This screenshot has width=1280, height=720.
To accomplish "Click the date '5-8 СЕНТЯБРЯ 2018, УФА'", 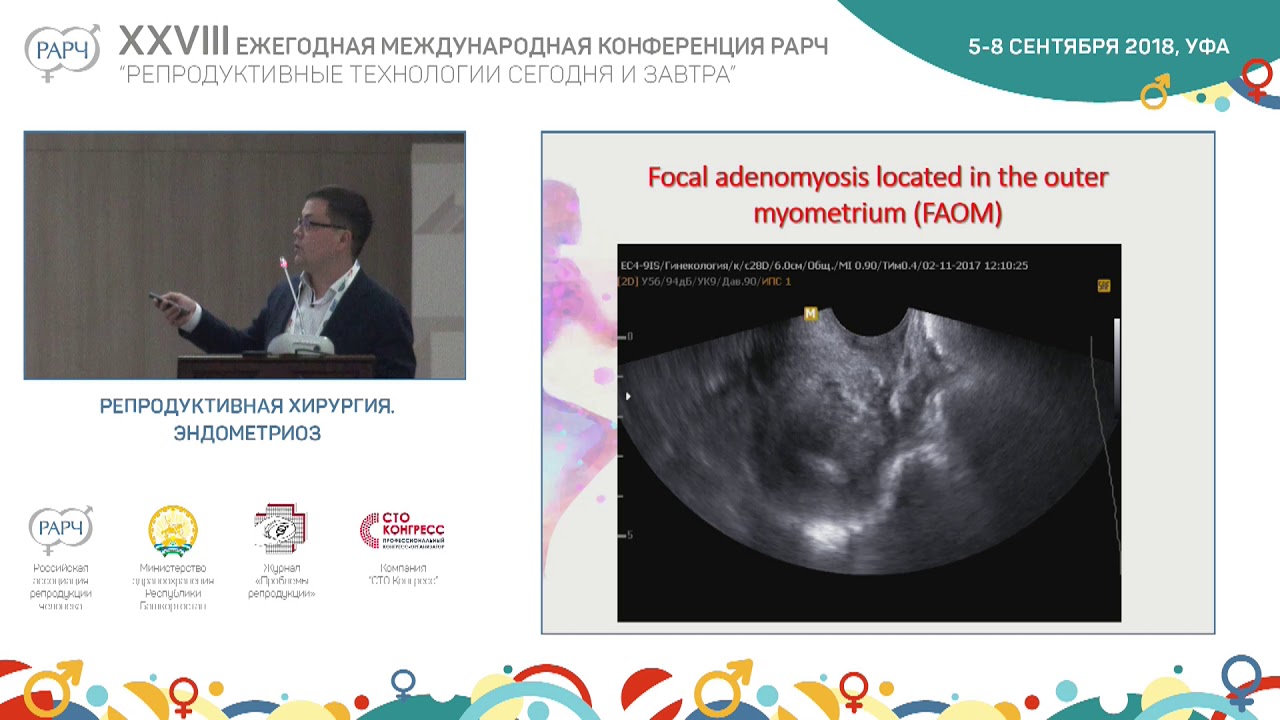I will tap(1098, 47).
